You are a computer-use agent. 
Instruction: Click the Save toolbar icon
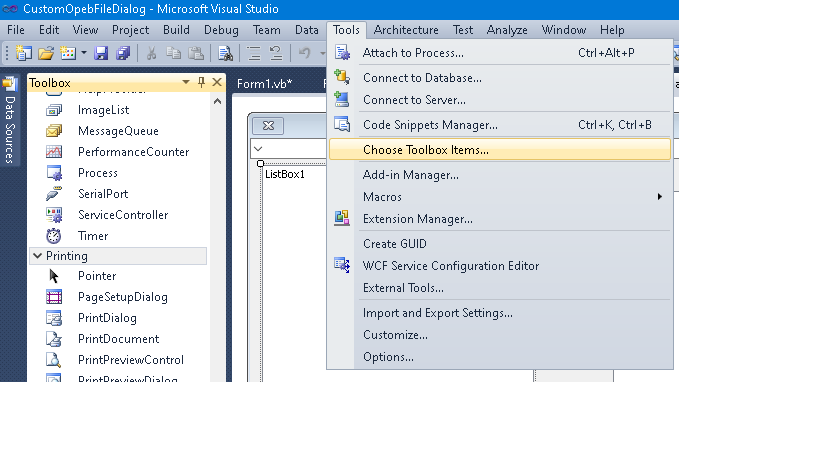pyautogui.click(x=101, y=53)
